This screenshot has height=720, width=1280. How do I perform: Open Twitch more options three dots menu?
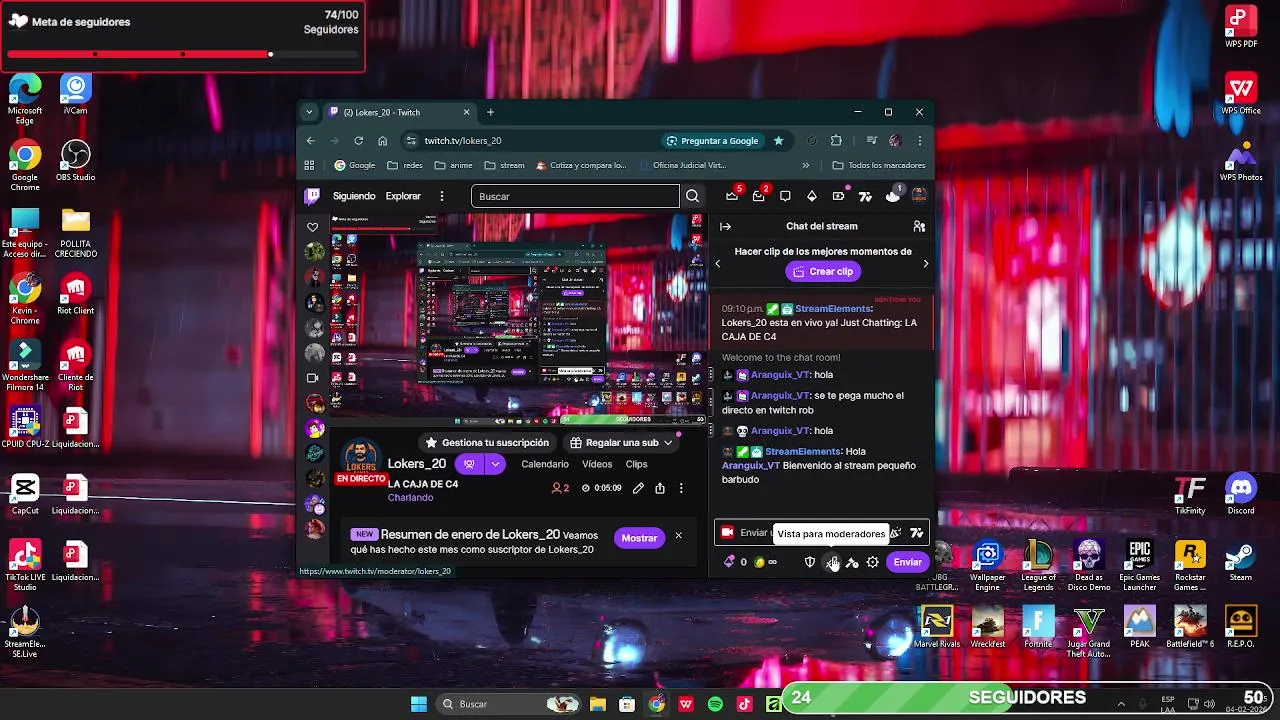click(441, 196)
